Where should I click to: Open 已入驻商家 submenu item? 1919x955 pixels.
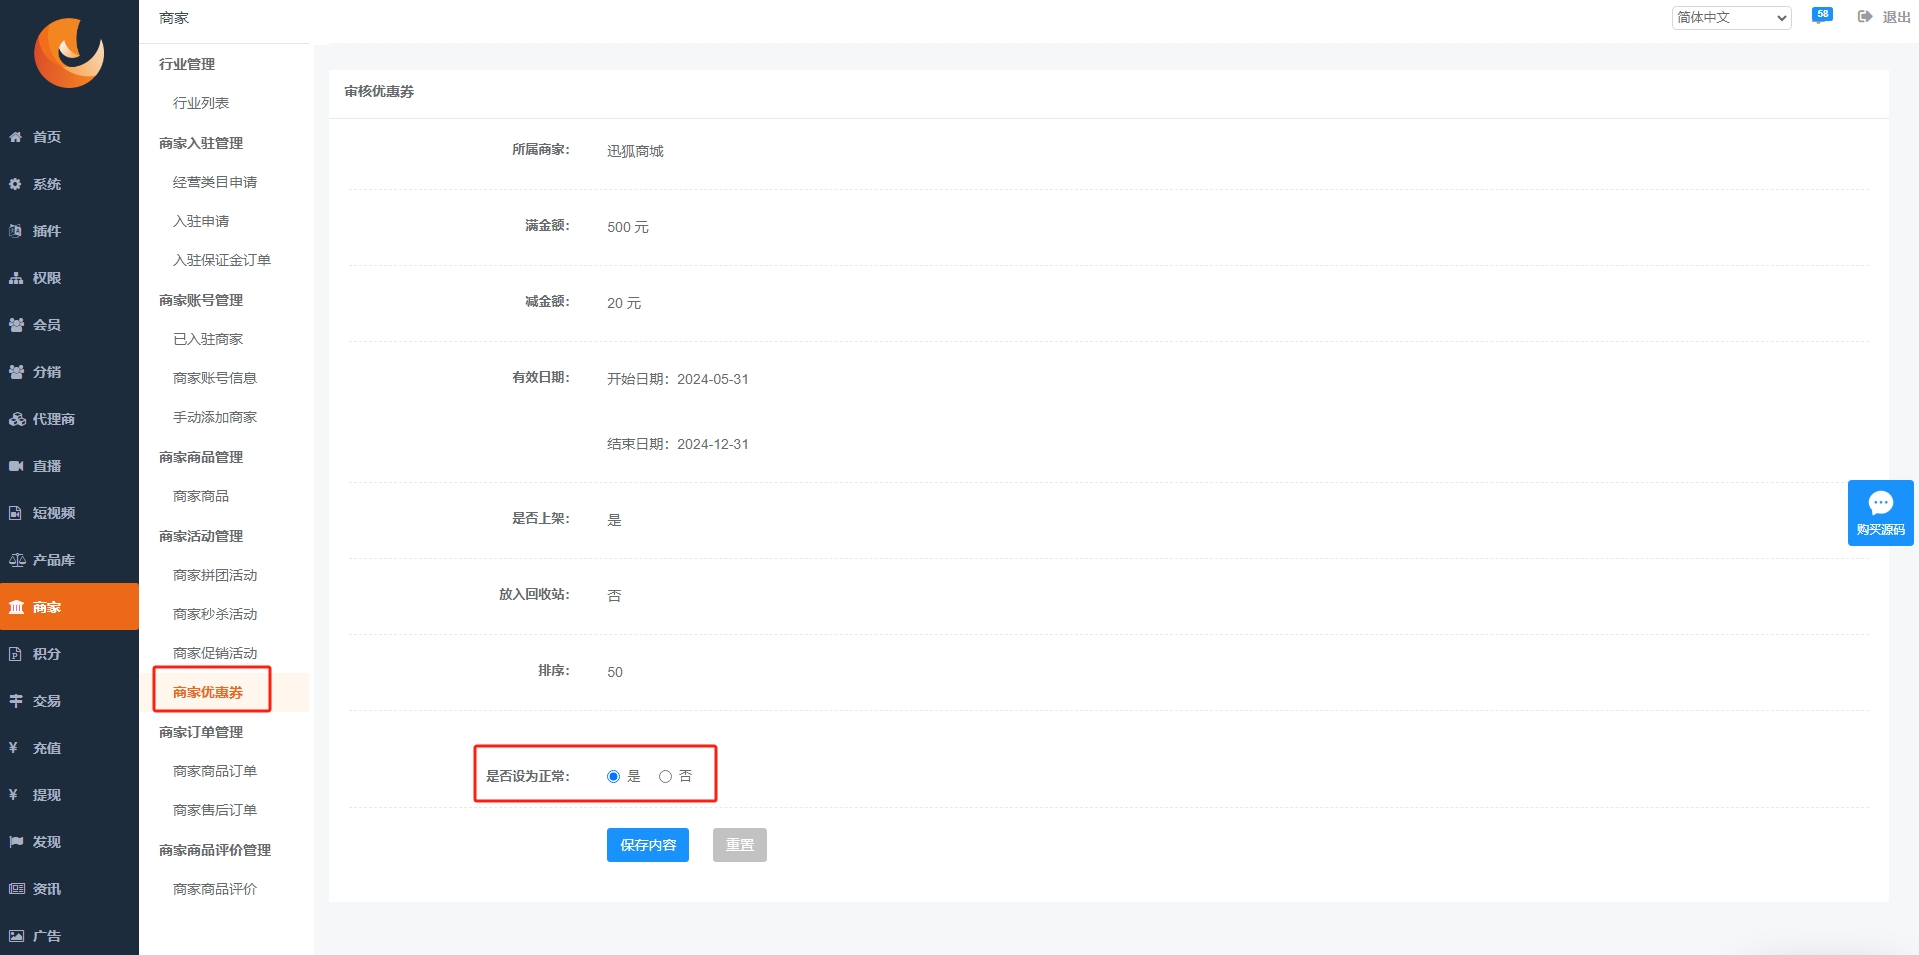(x=208, y=339)
